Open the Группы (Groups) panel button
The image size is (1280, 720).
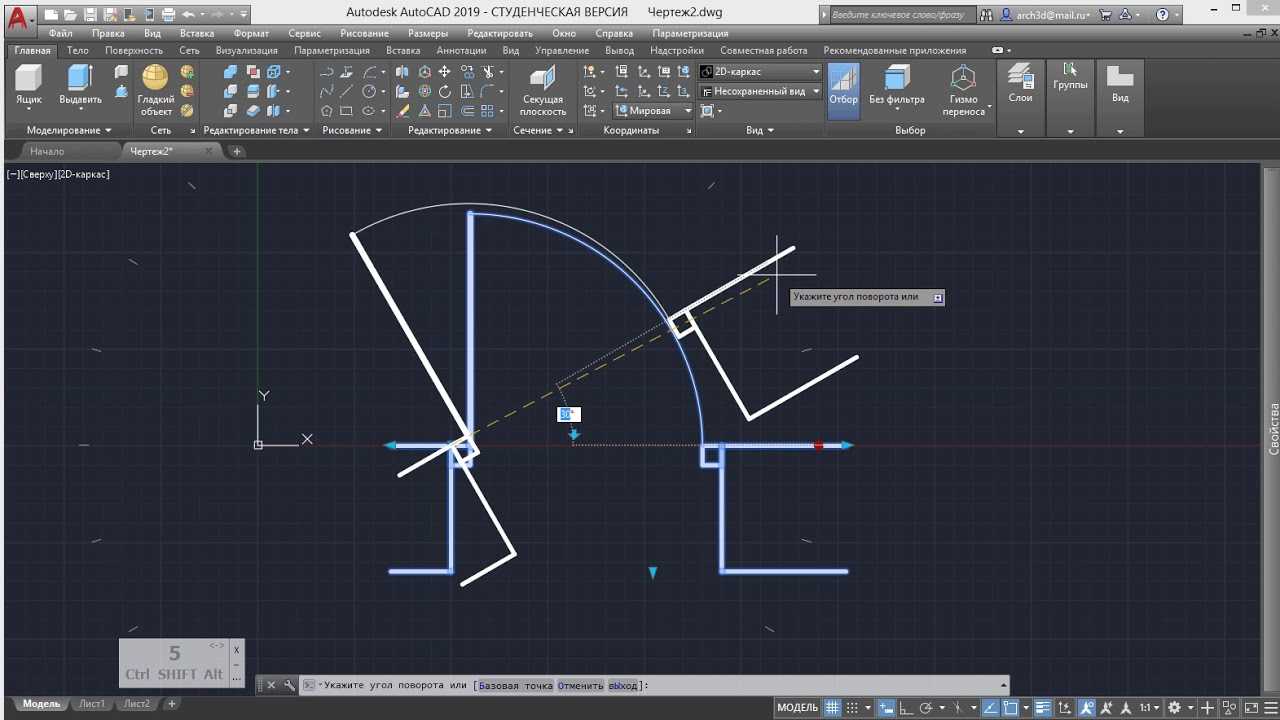[1070, 98]
